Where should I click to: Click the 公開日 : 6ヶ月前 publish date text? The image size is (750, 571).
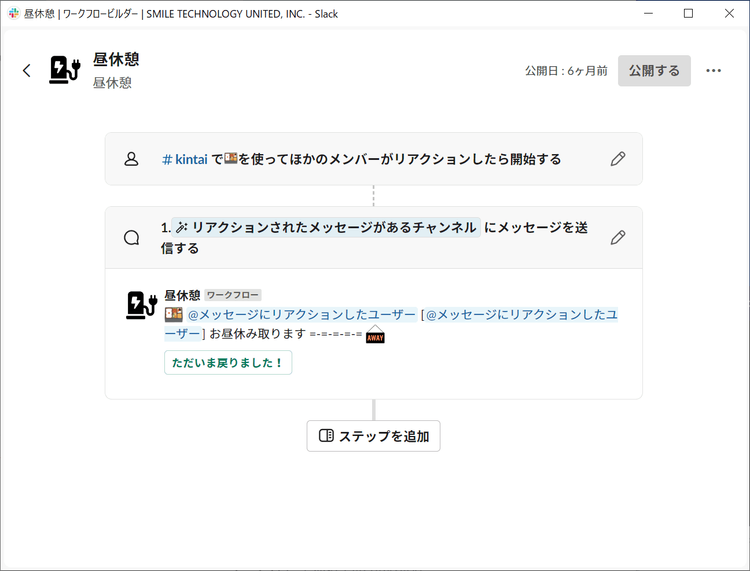[566, 71]
